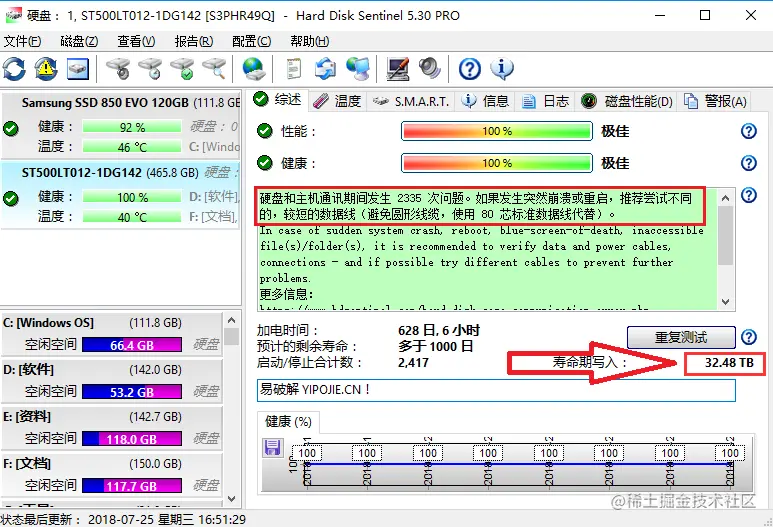Viewport: 773px width, 527px height.
Task: Select the D: [软件] partition
Action: point(112,381)
